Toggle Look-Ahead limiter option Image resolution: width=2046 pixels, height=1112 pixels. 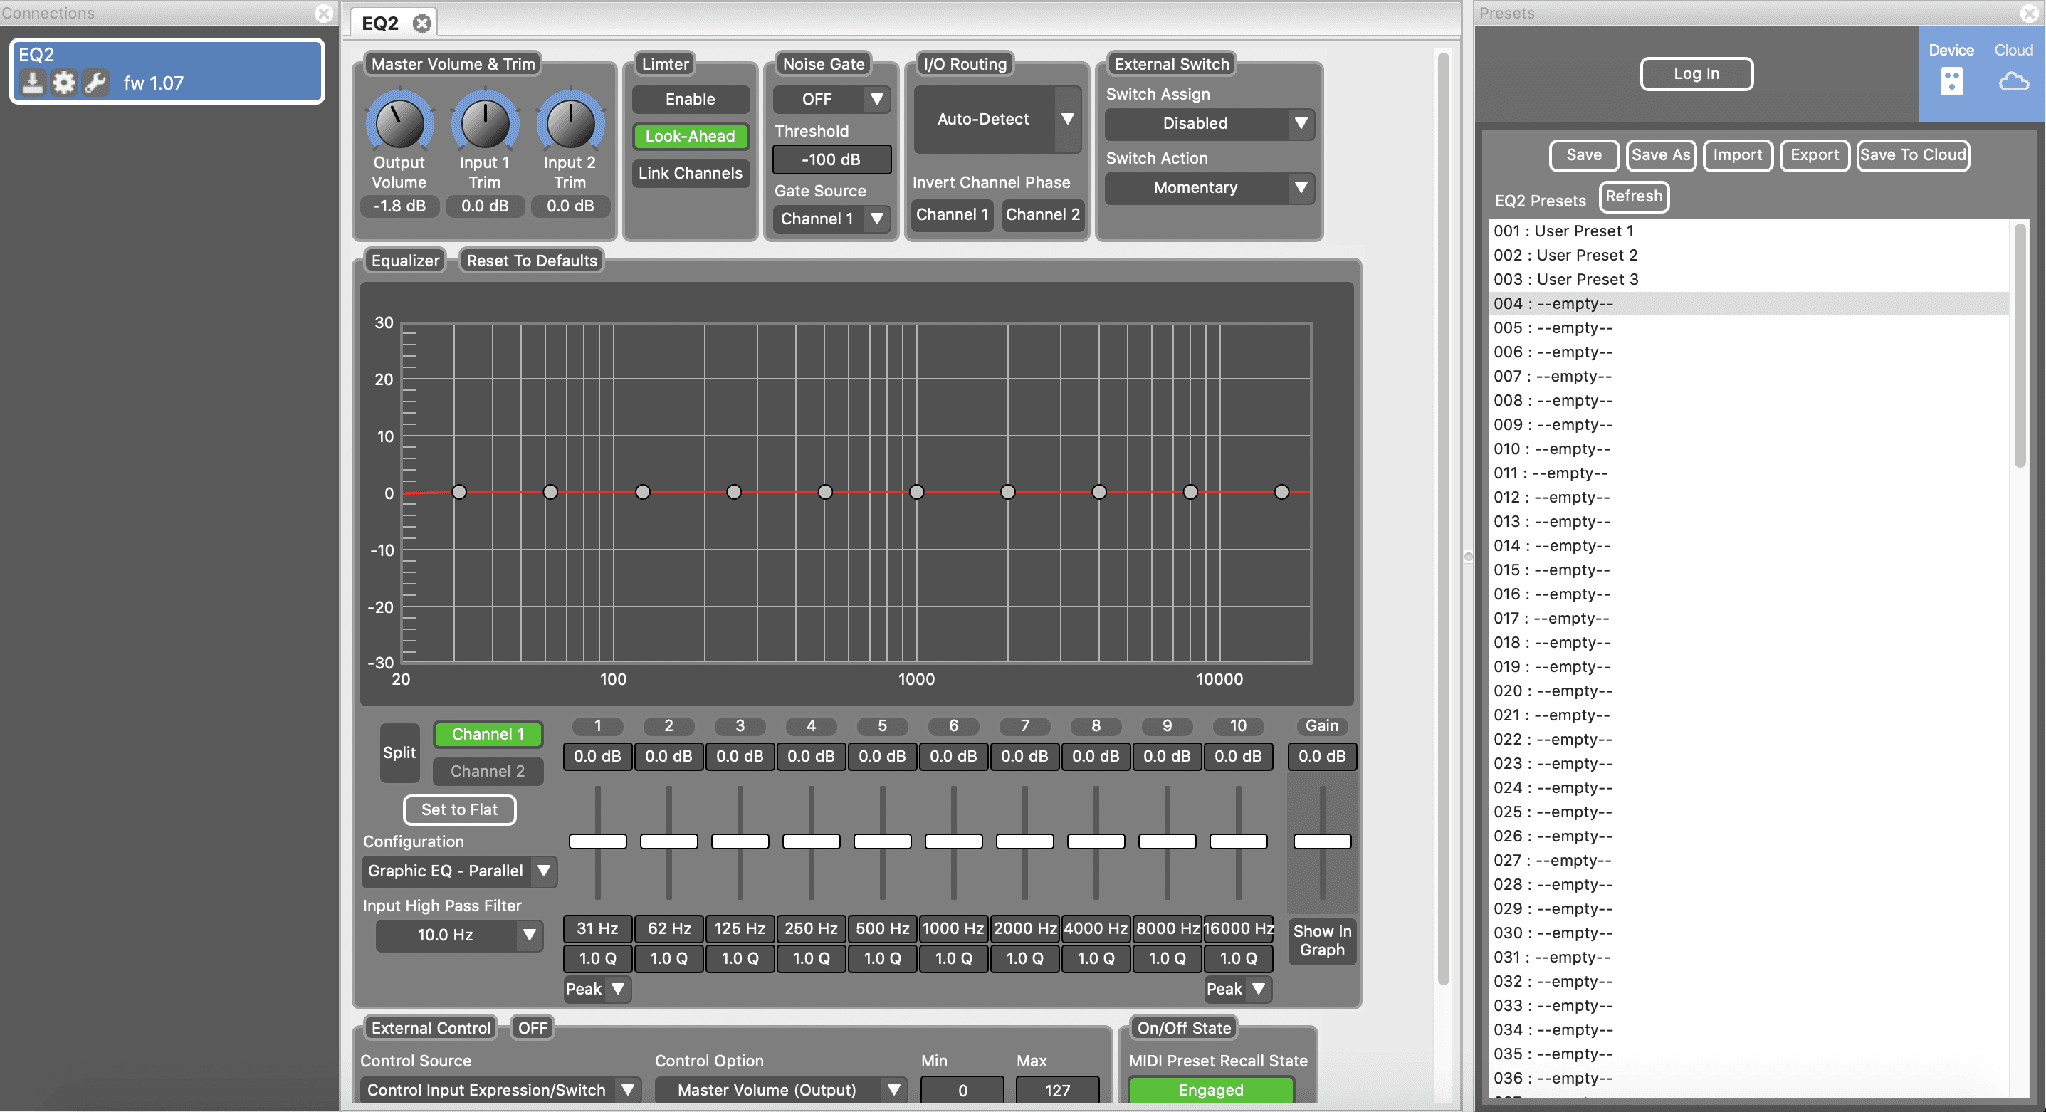pyautogui.click(x=690, y=136)
